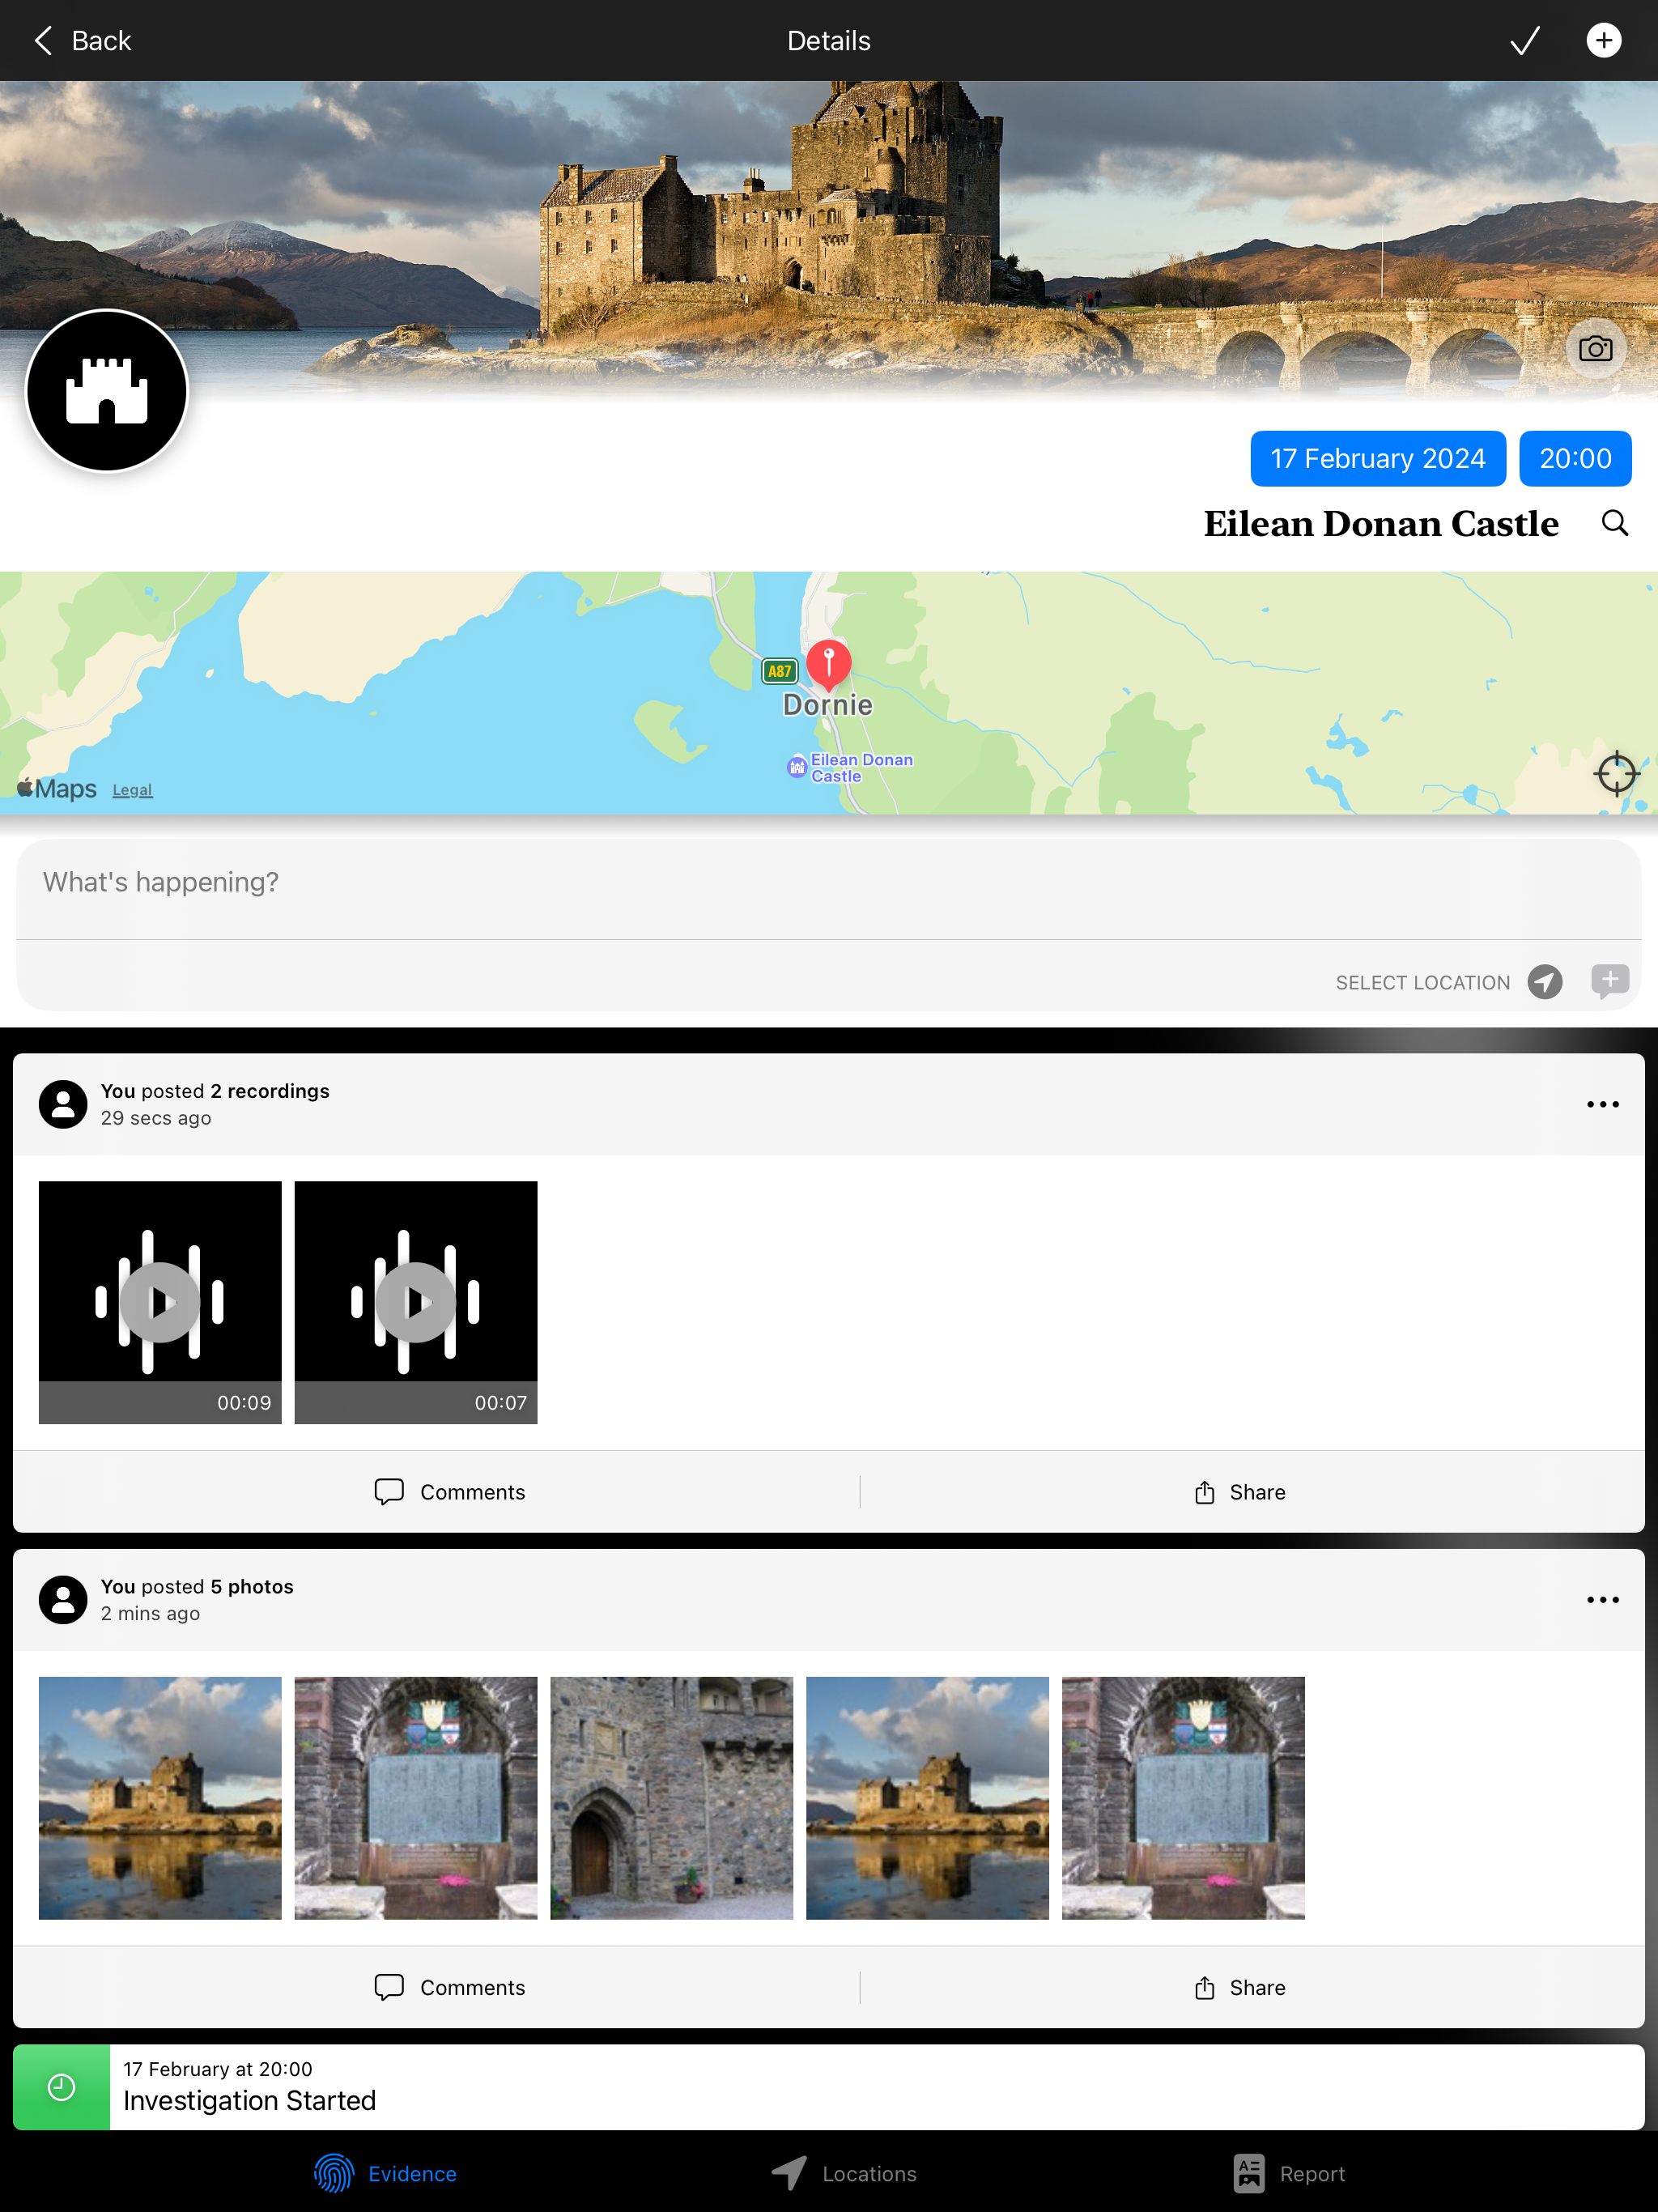Tap the Details title

(x=828, y=41)
